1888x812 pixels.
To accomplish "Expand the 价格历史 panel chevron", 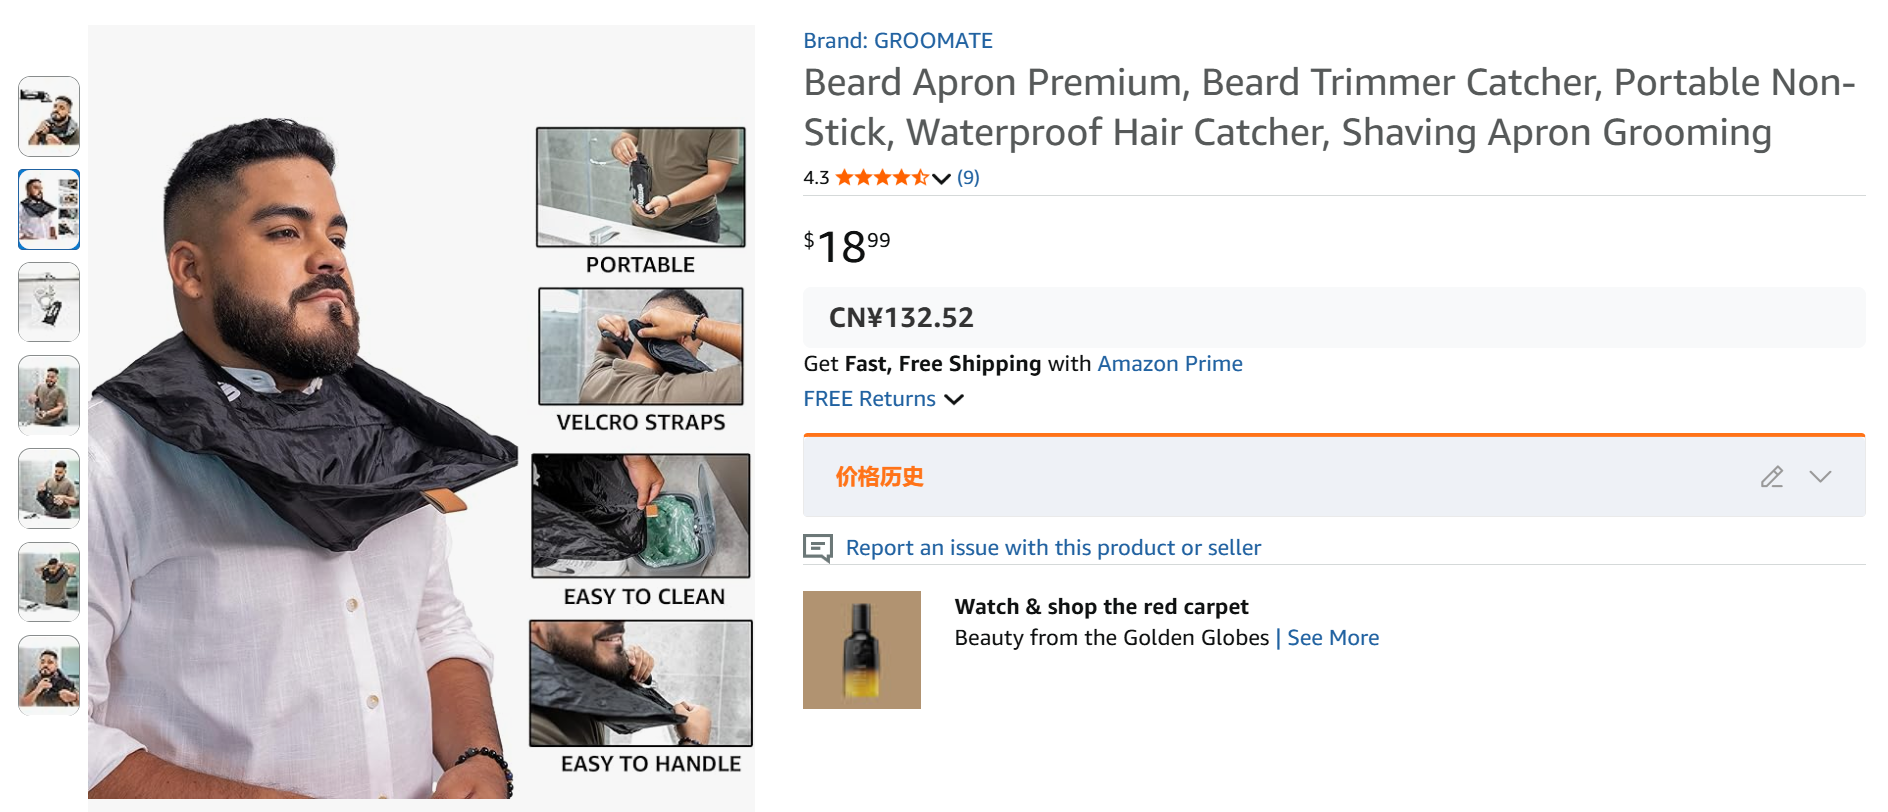I will 1820,477.
